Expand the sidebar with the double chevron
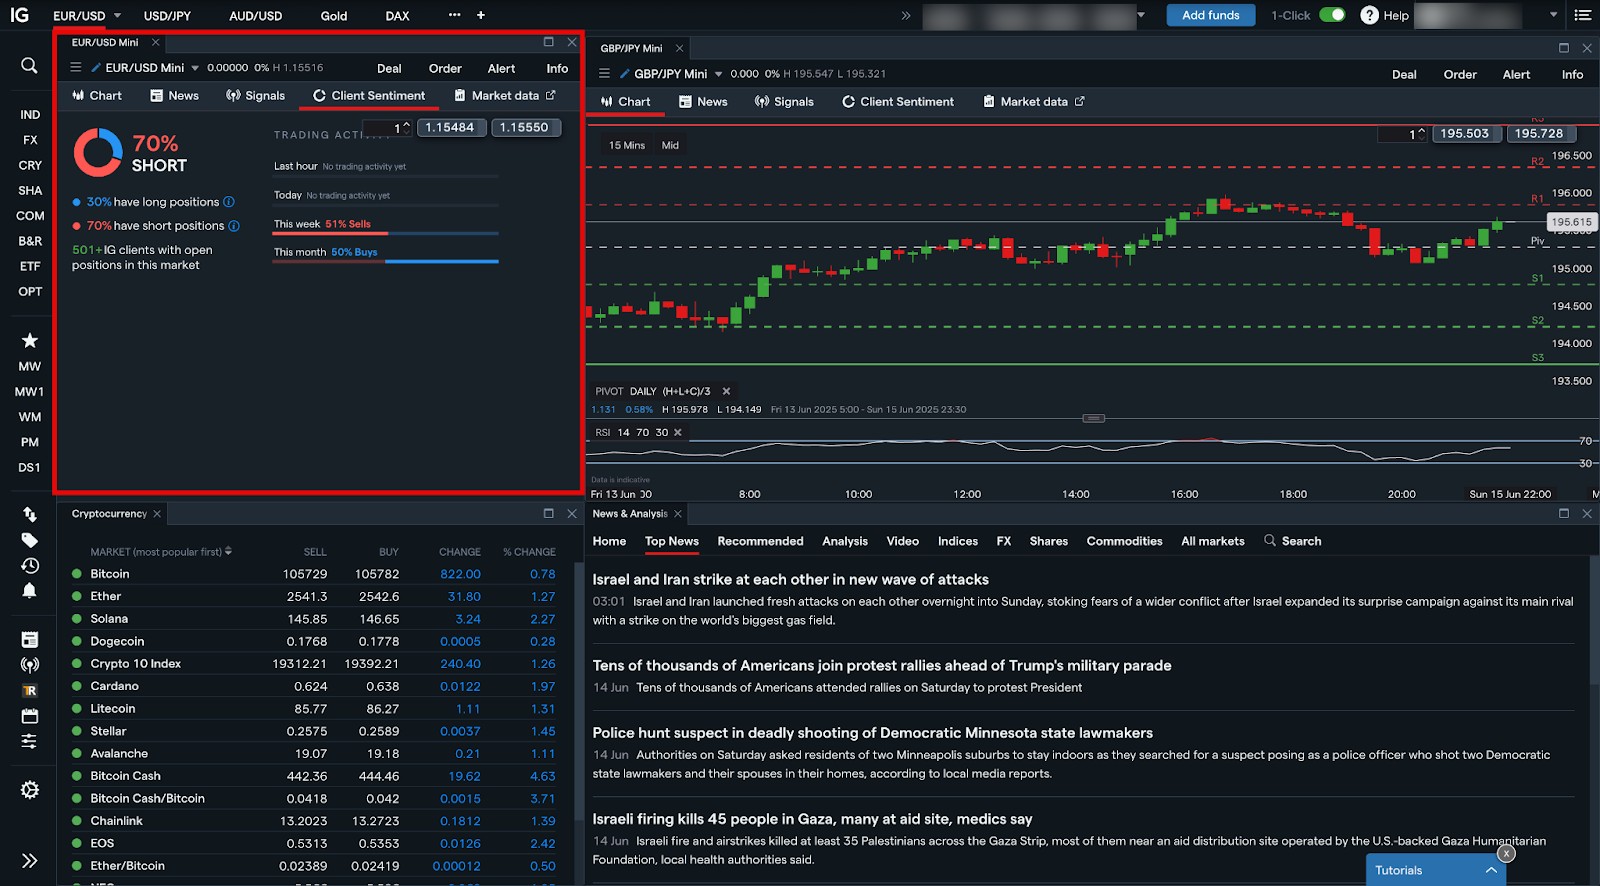 (x=30, y=860)
